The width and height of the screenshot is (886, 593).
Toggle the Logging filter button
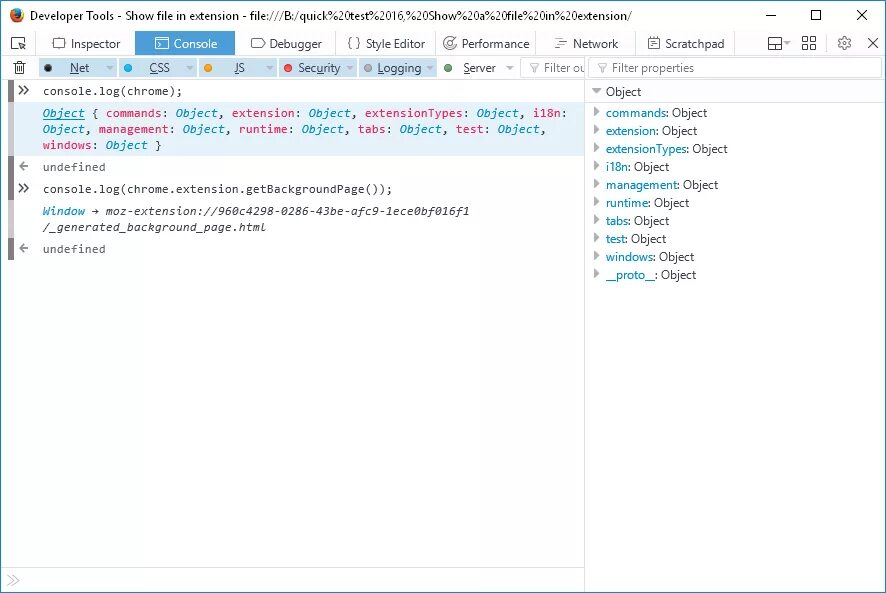pyautogui.click(x=393, y=68)
